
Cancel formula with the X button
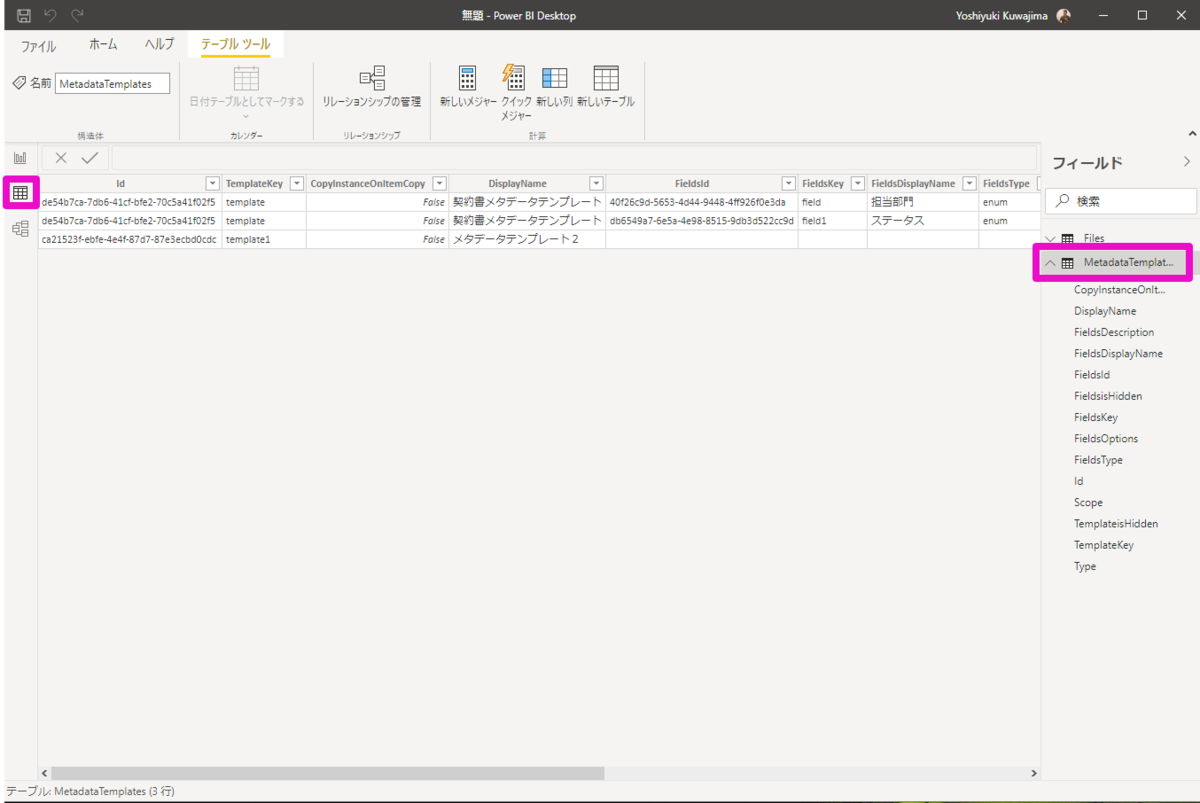[61, 158]
